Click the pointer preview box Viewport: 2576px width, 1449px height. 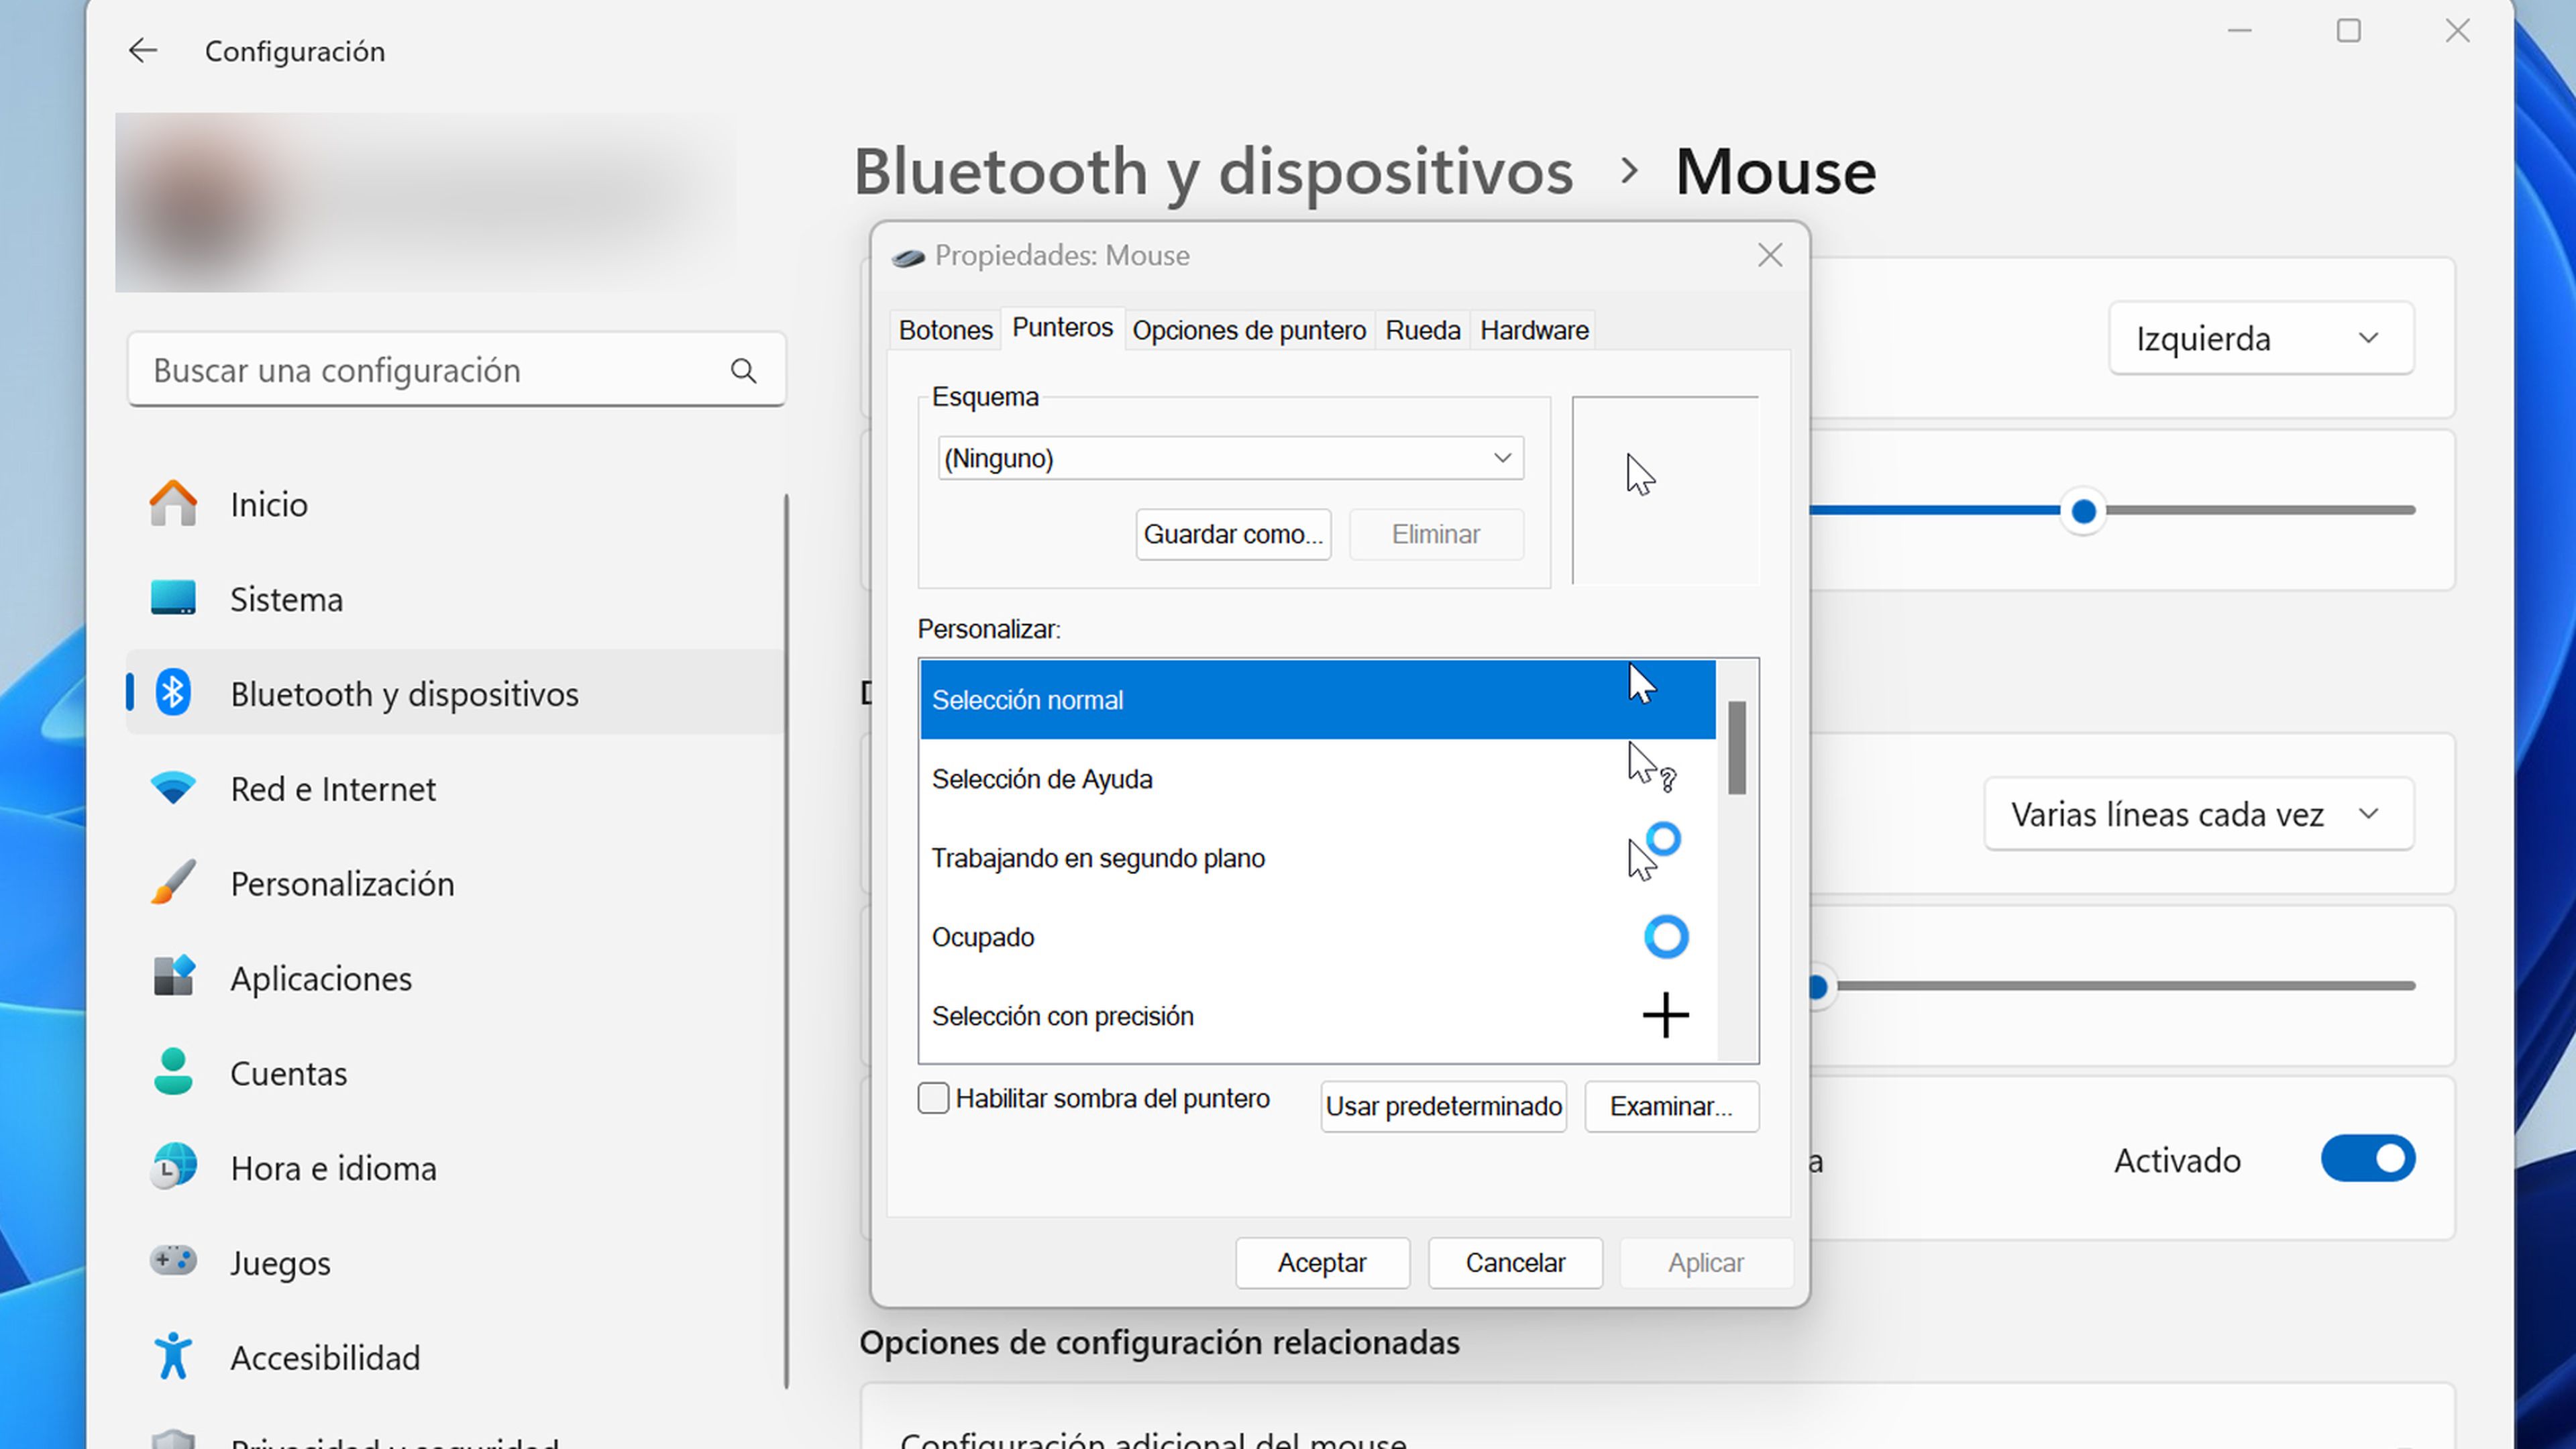pos(1665,490)
